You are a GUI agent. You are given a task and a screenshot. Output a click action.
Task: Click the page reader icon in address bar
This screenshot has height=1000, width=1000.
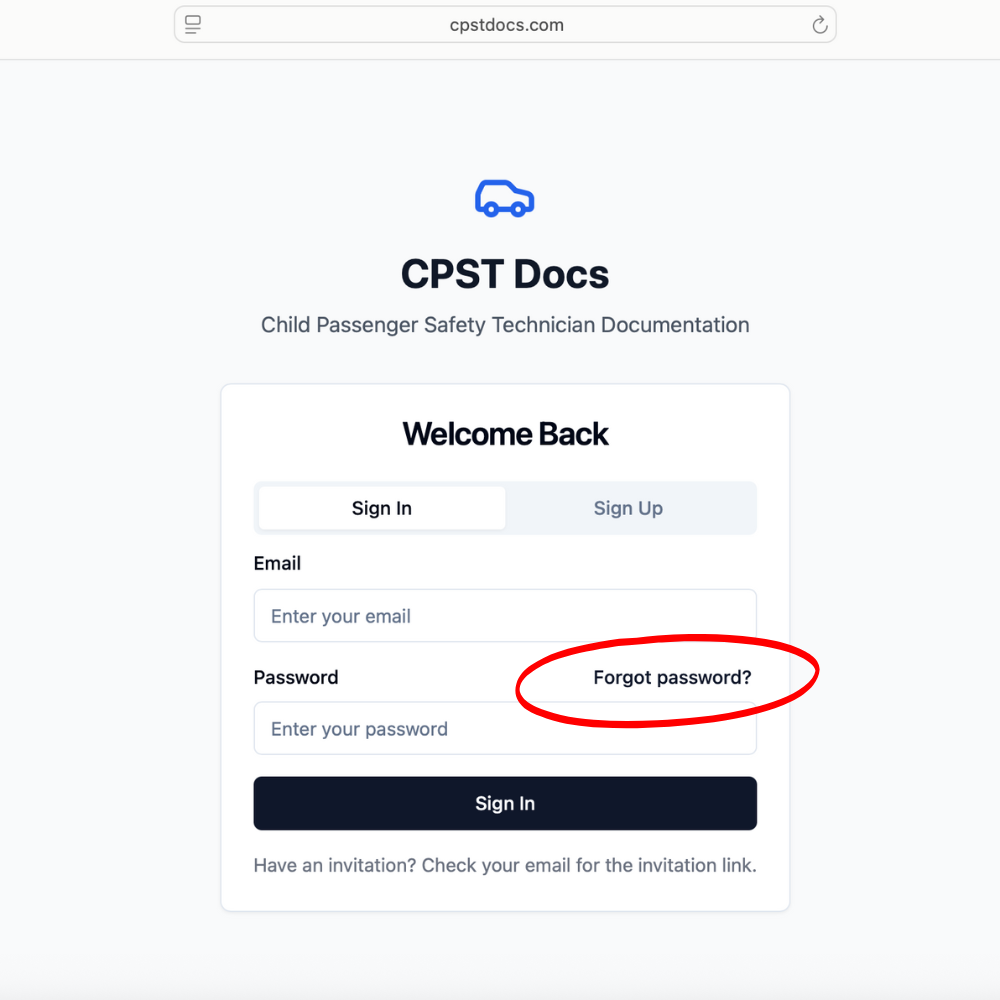point(193,25)
